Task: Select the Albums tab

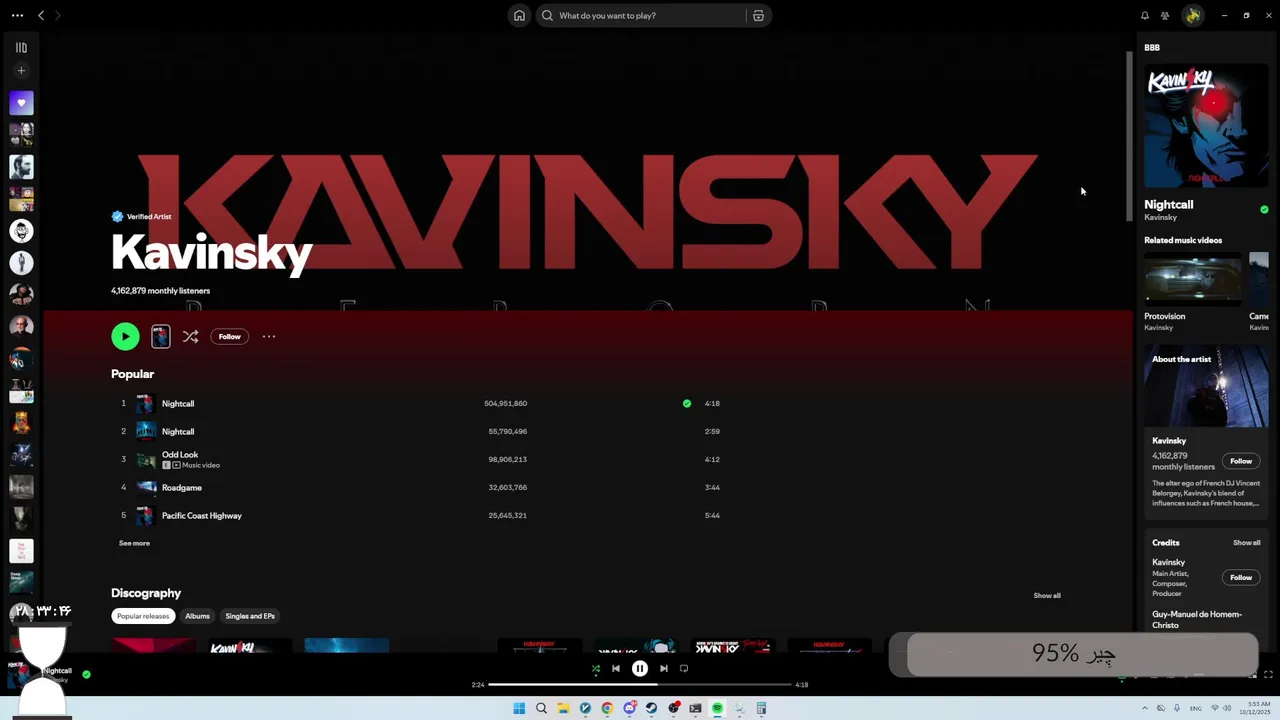Action: click(198, 616)
